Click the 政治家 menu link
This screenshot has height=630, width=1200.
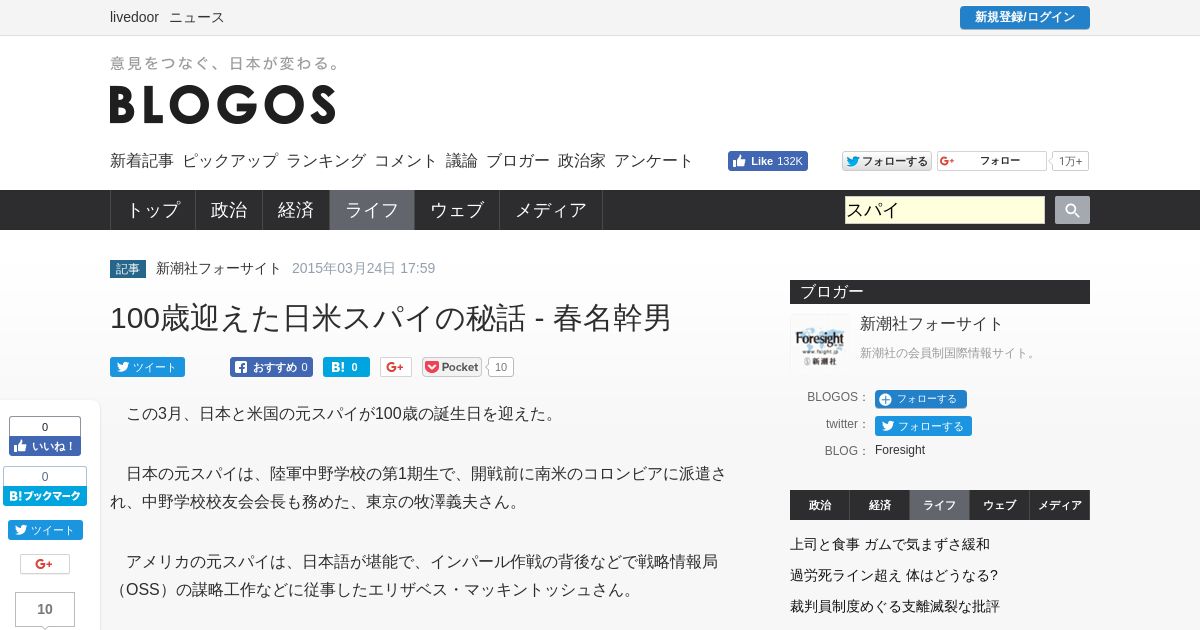tap(582, 161)
